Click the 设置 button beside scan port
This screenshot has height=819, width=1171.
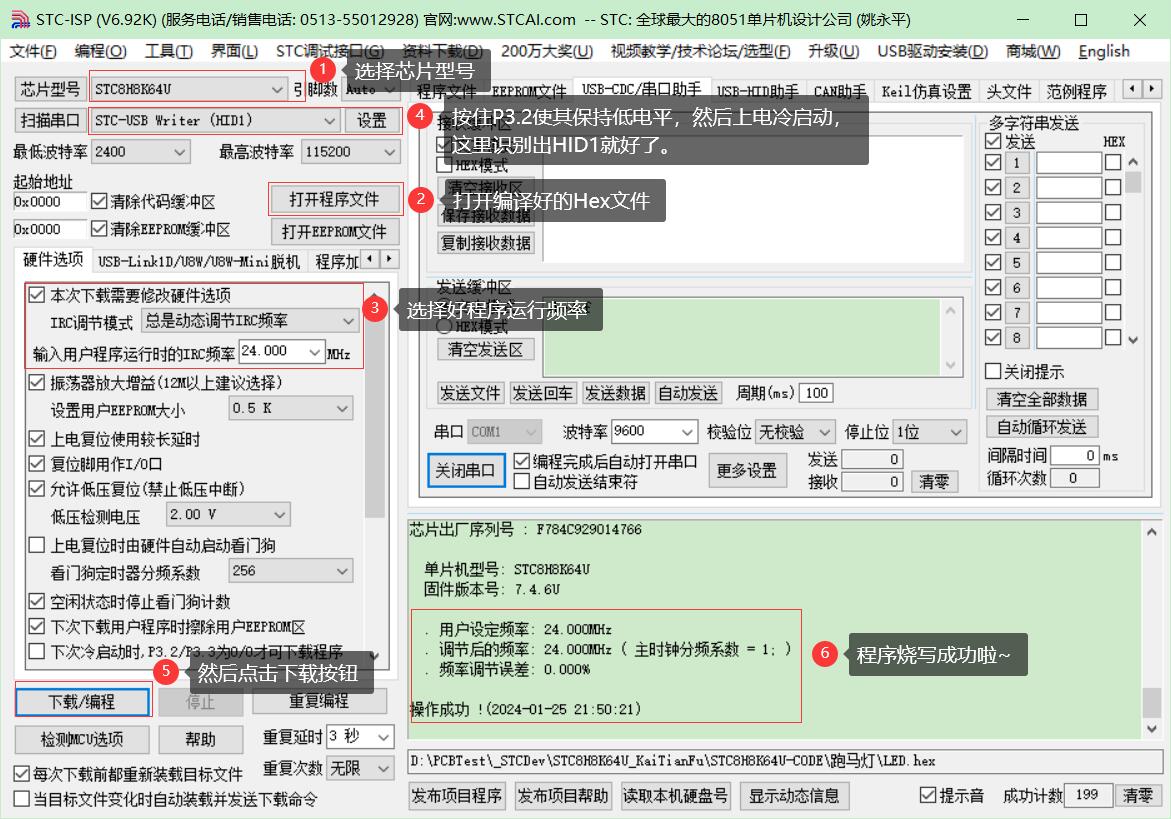pyautogui.click(x=371, y=120)
